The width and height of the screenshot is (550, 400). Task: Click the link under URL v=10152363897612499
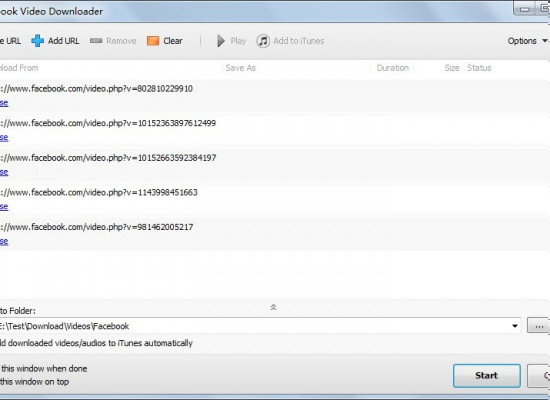click(x=4, y=138)
